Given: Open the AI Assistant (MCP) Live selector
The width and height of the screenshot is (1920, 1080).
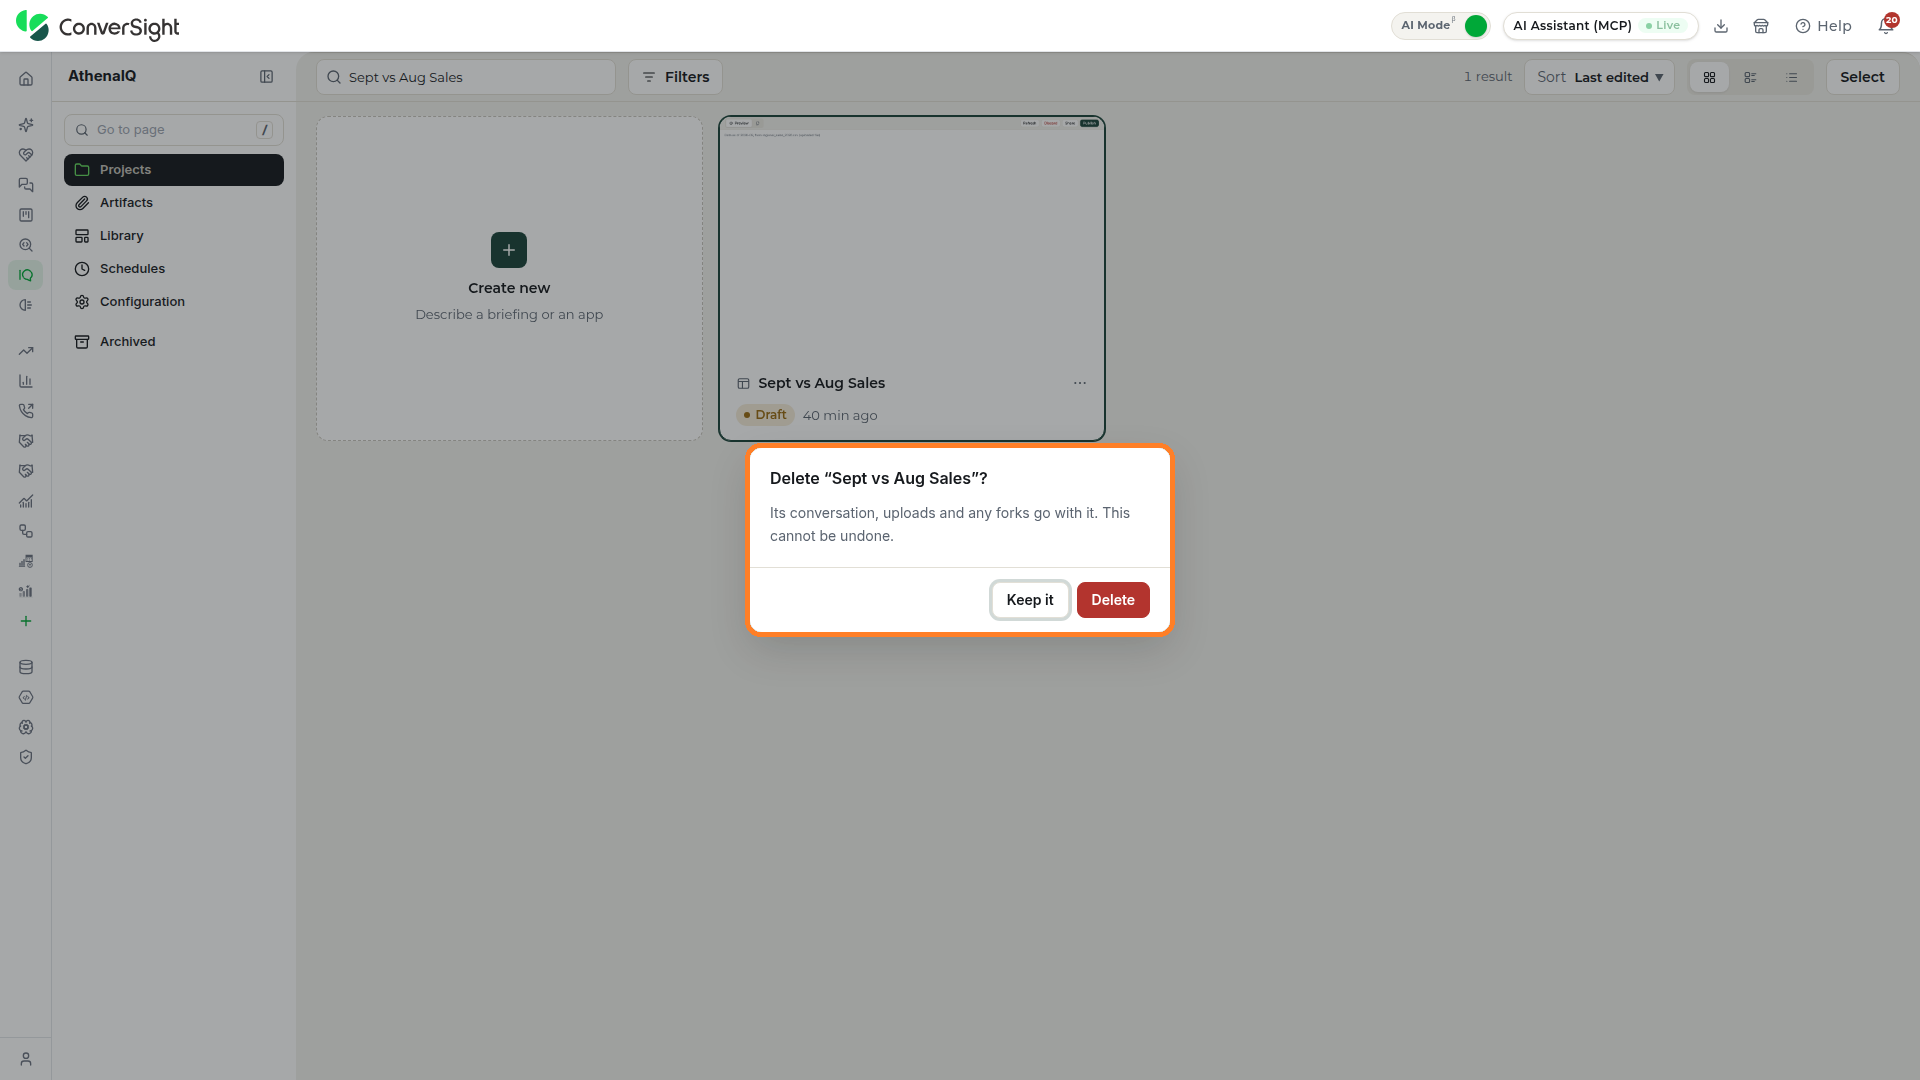Looking at the screenshot, I should tap(1600, 26).
